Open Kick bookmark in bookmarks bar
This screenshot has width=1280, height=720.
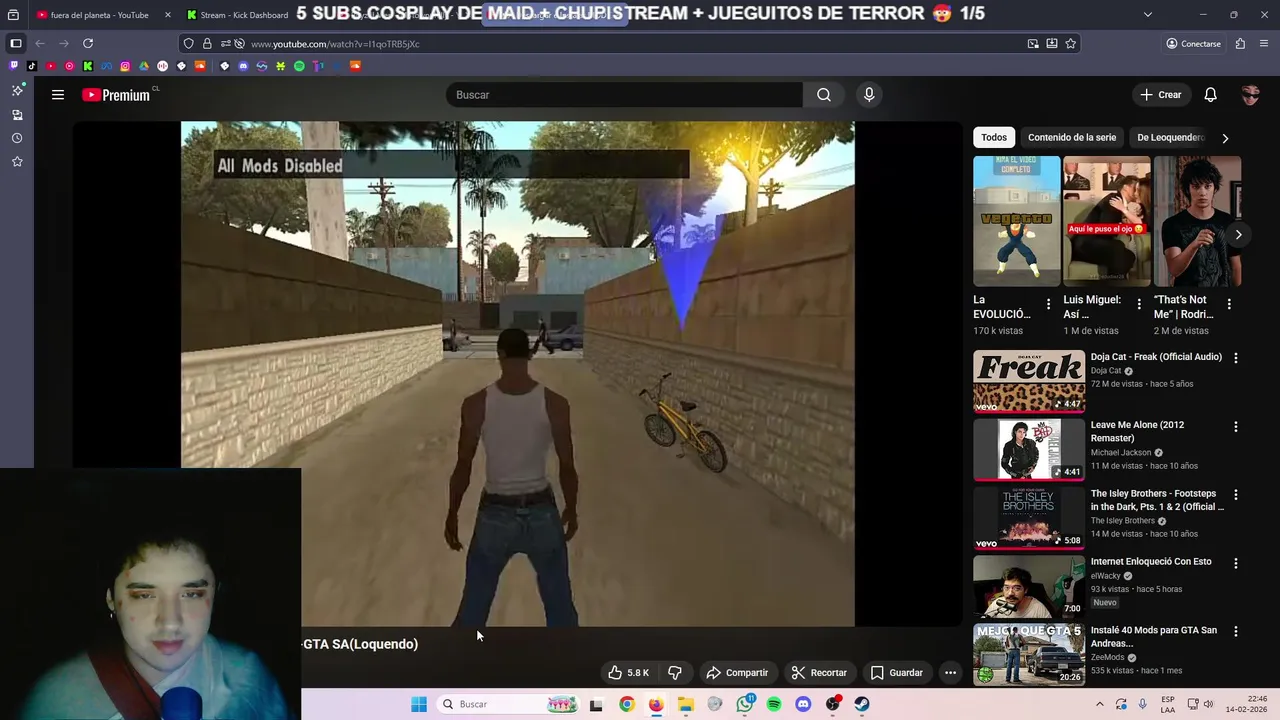tap(88, 66)
